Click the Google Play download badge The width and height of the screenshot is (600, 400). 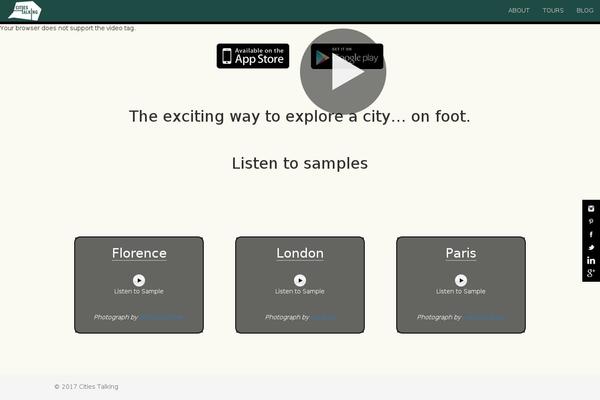[347, 56]
